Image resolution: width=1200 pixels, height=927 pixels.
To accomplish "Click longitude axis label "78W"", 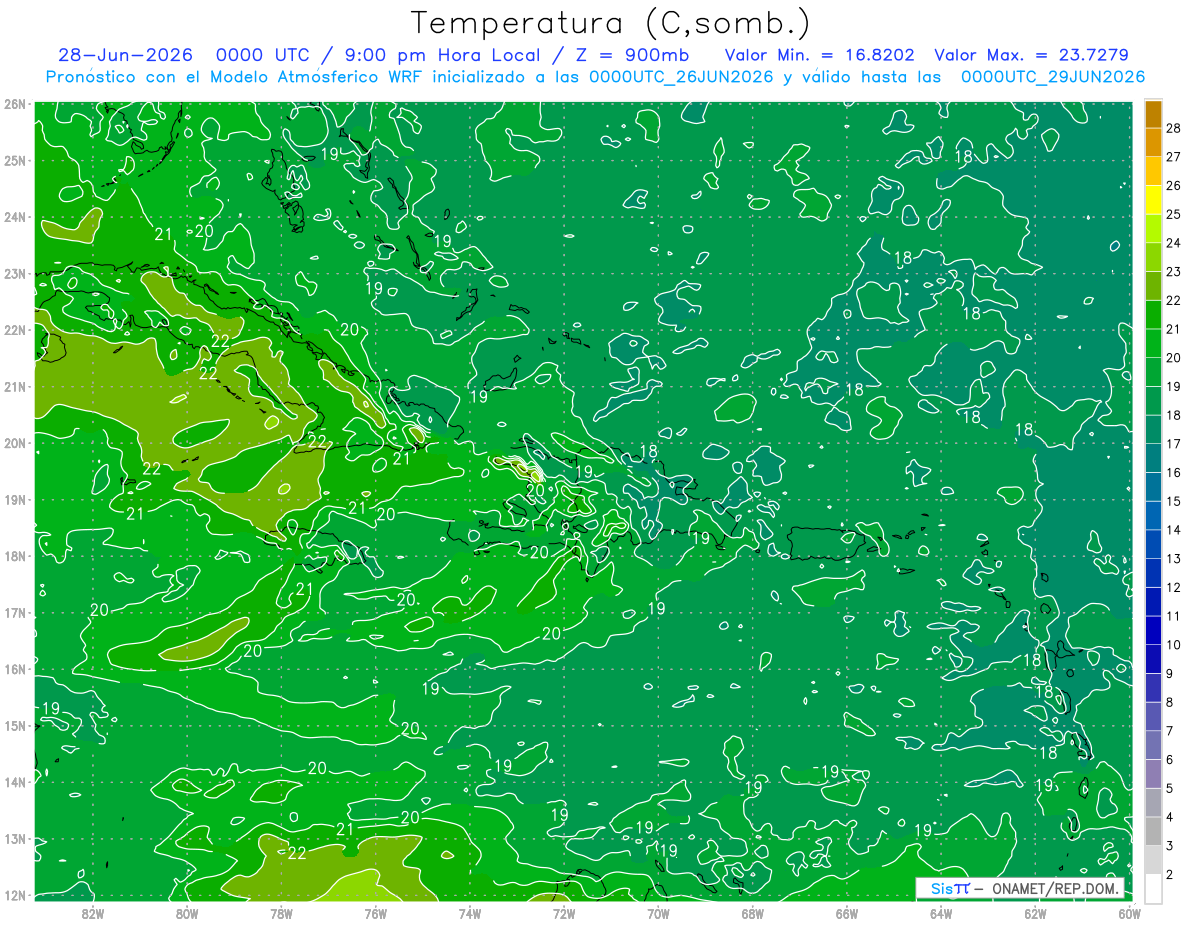I will (281, 912).
